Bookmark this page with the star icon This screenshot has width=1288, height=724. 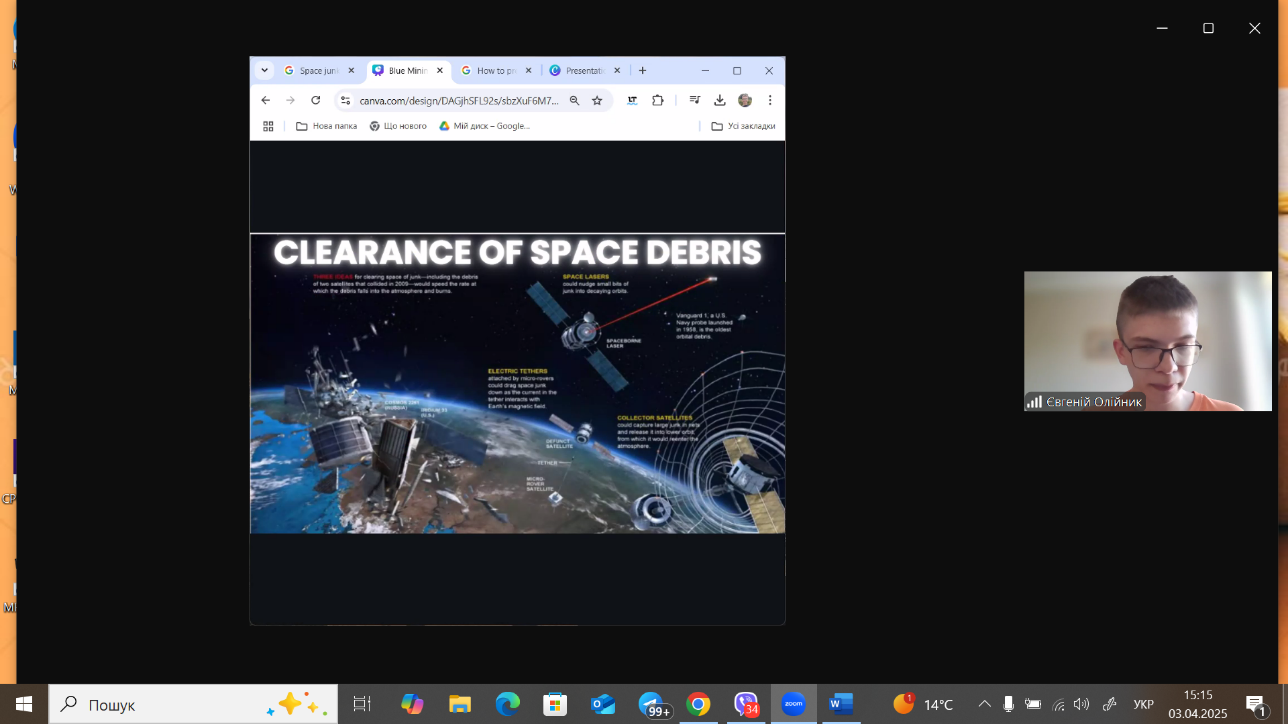coord(597,100)
